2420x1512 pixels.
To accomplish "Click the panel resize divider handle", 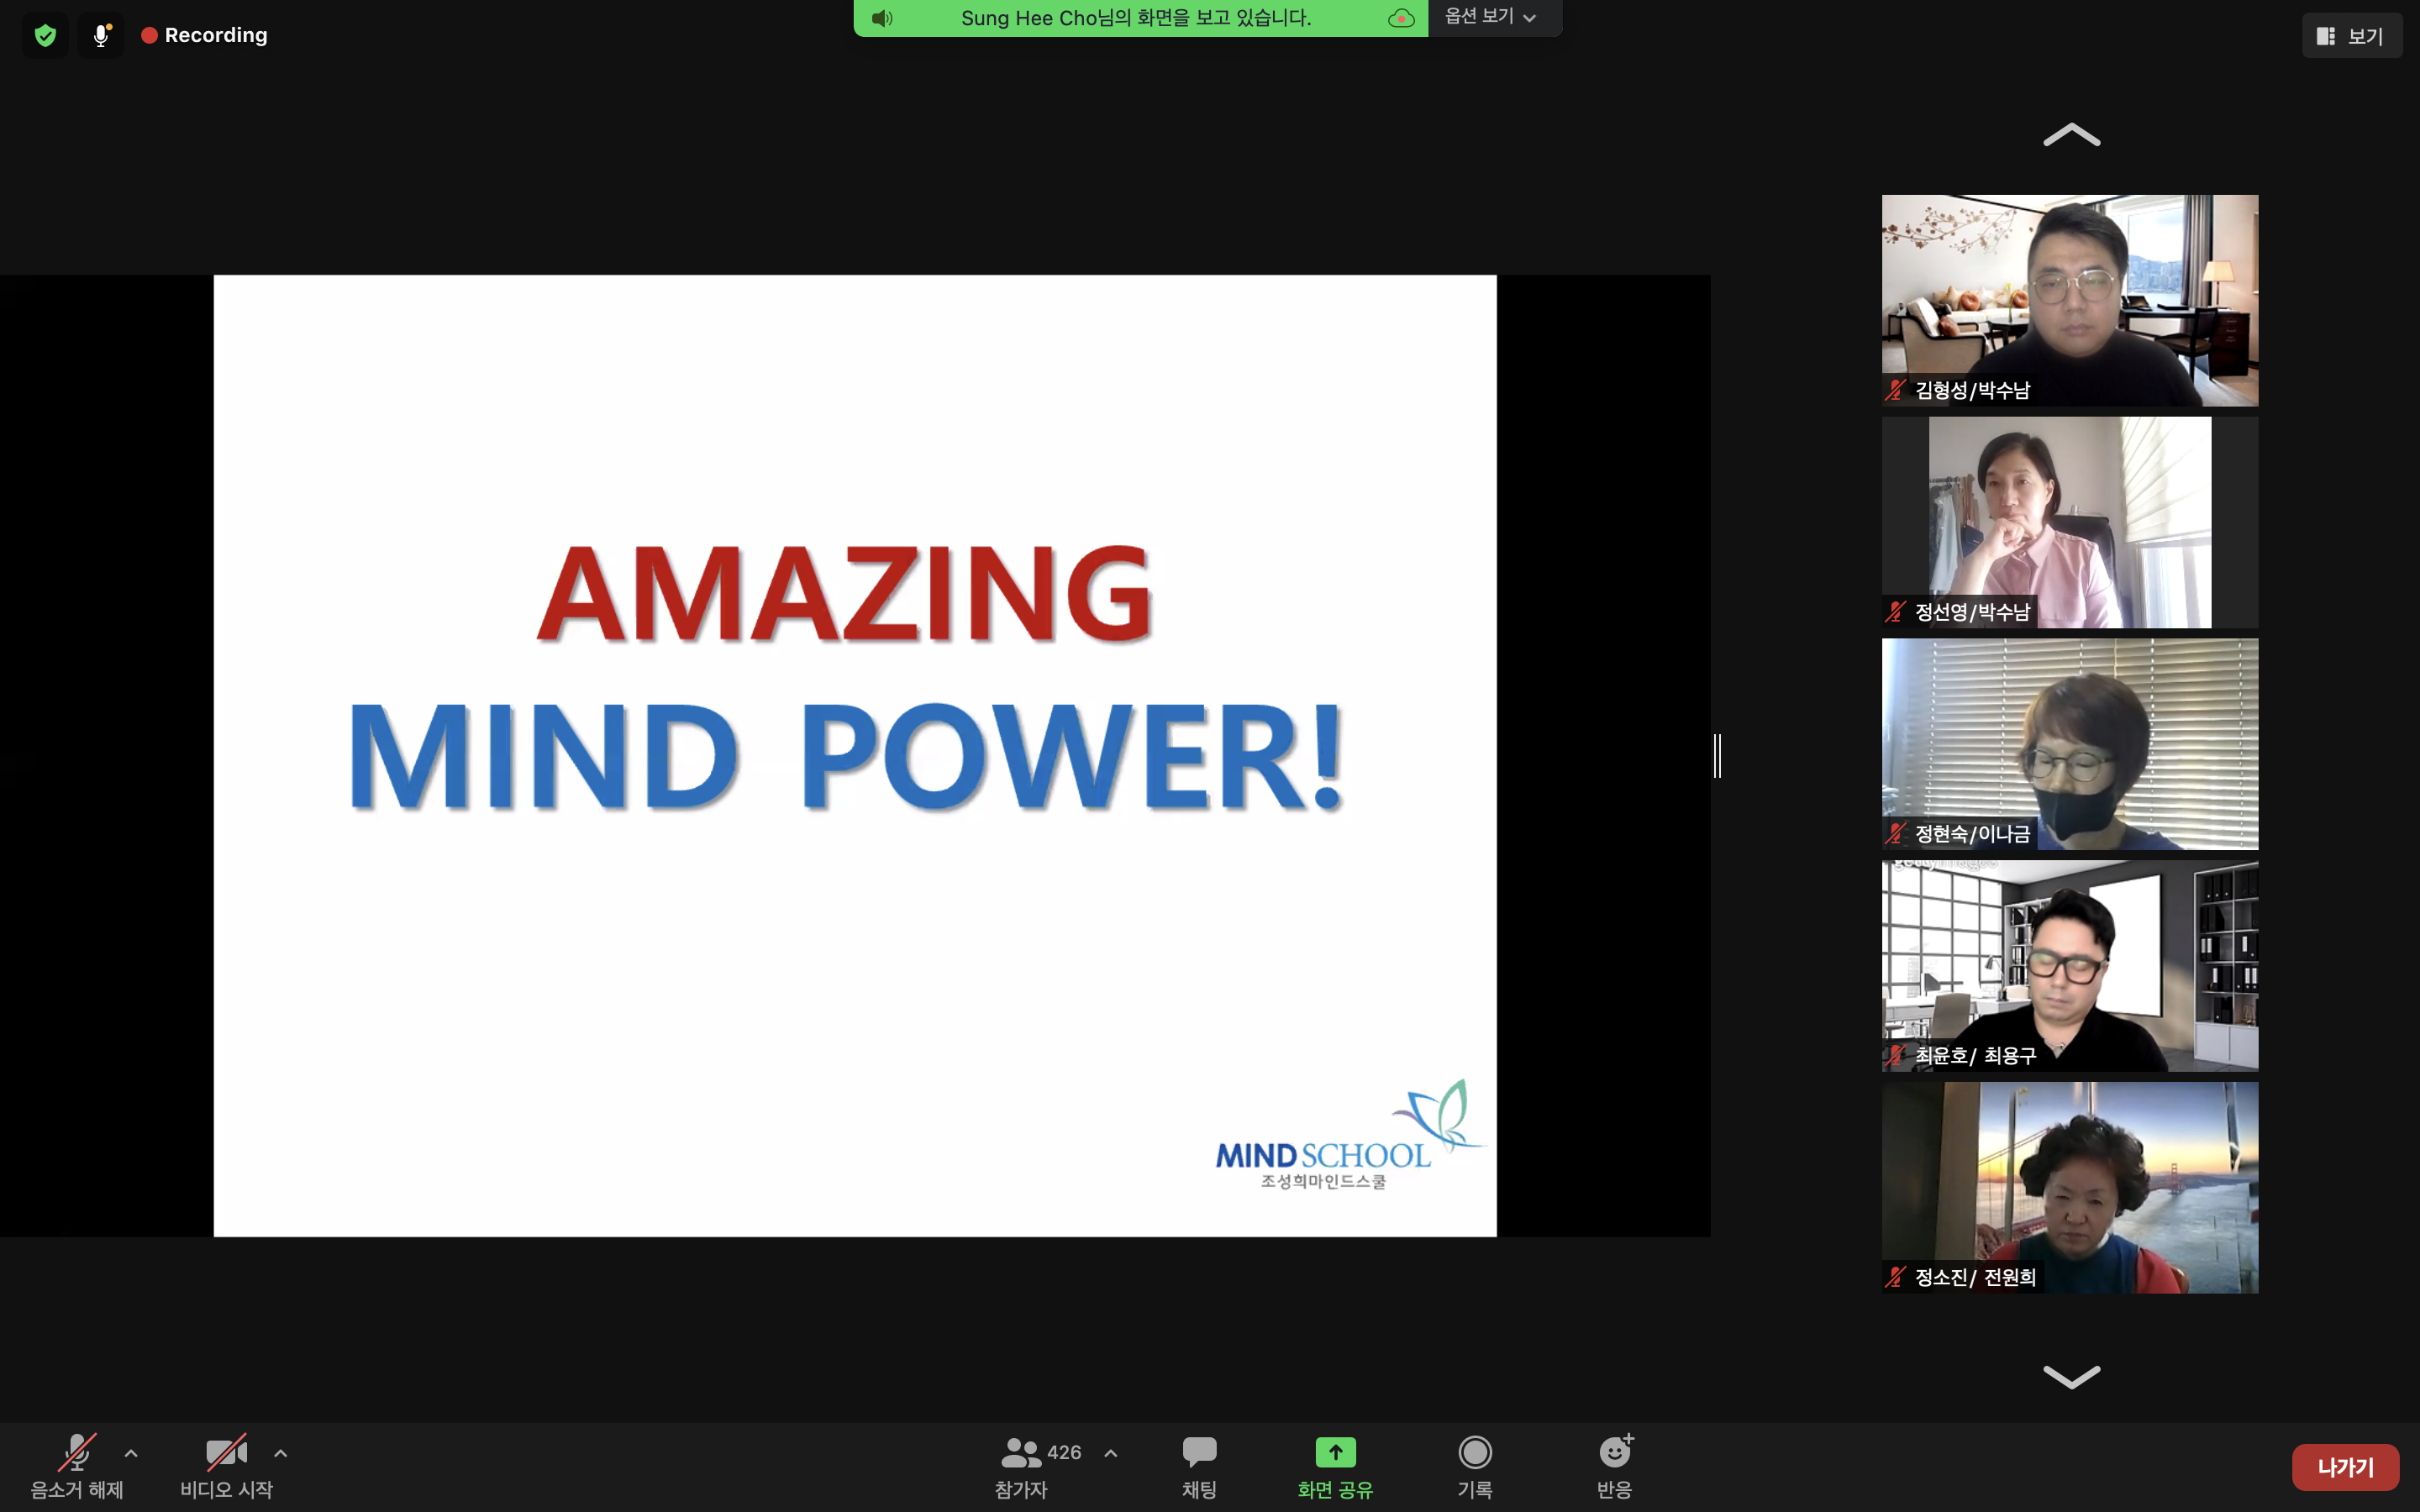I will click(x=1717, y=756).
